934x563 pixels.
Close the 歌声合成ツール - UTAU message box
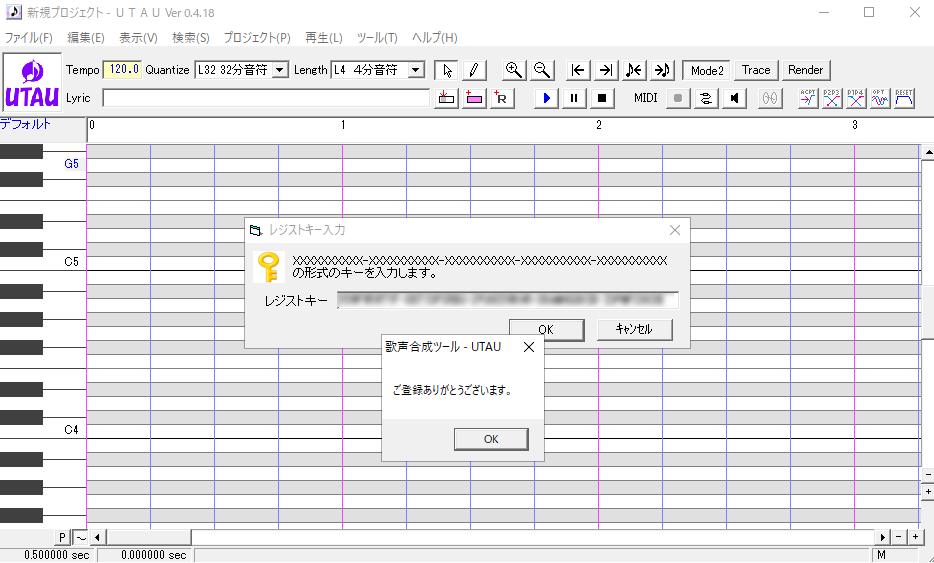coord(528,347)
